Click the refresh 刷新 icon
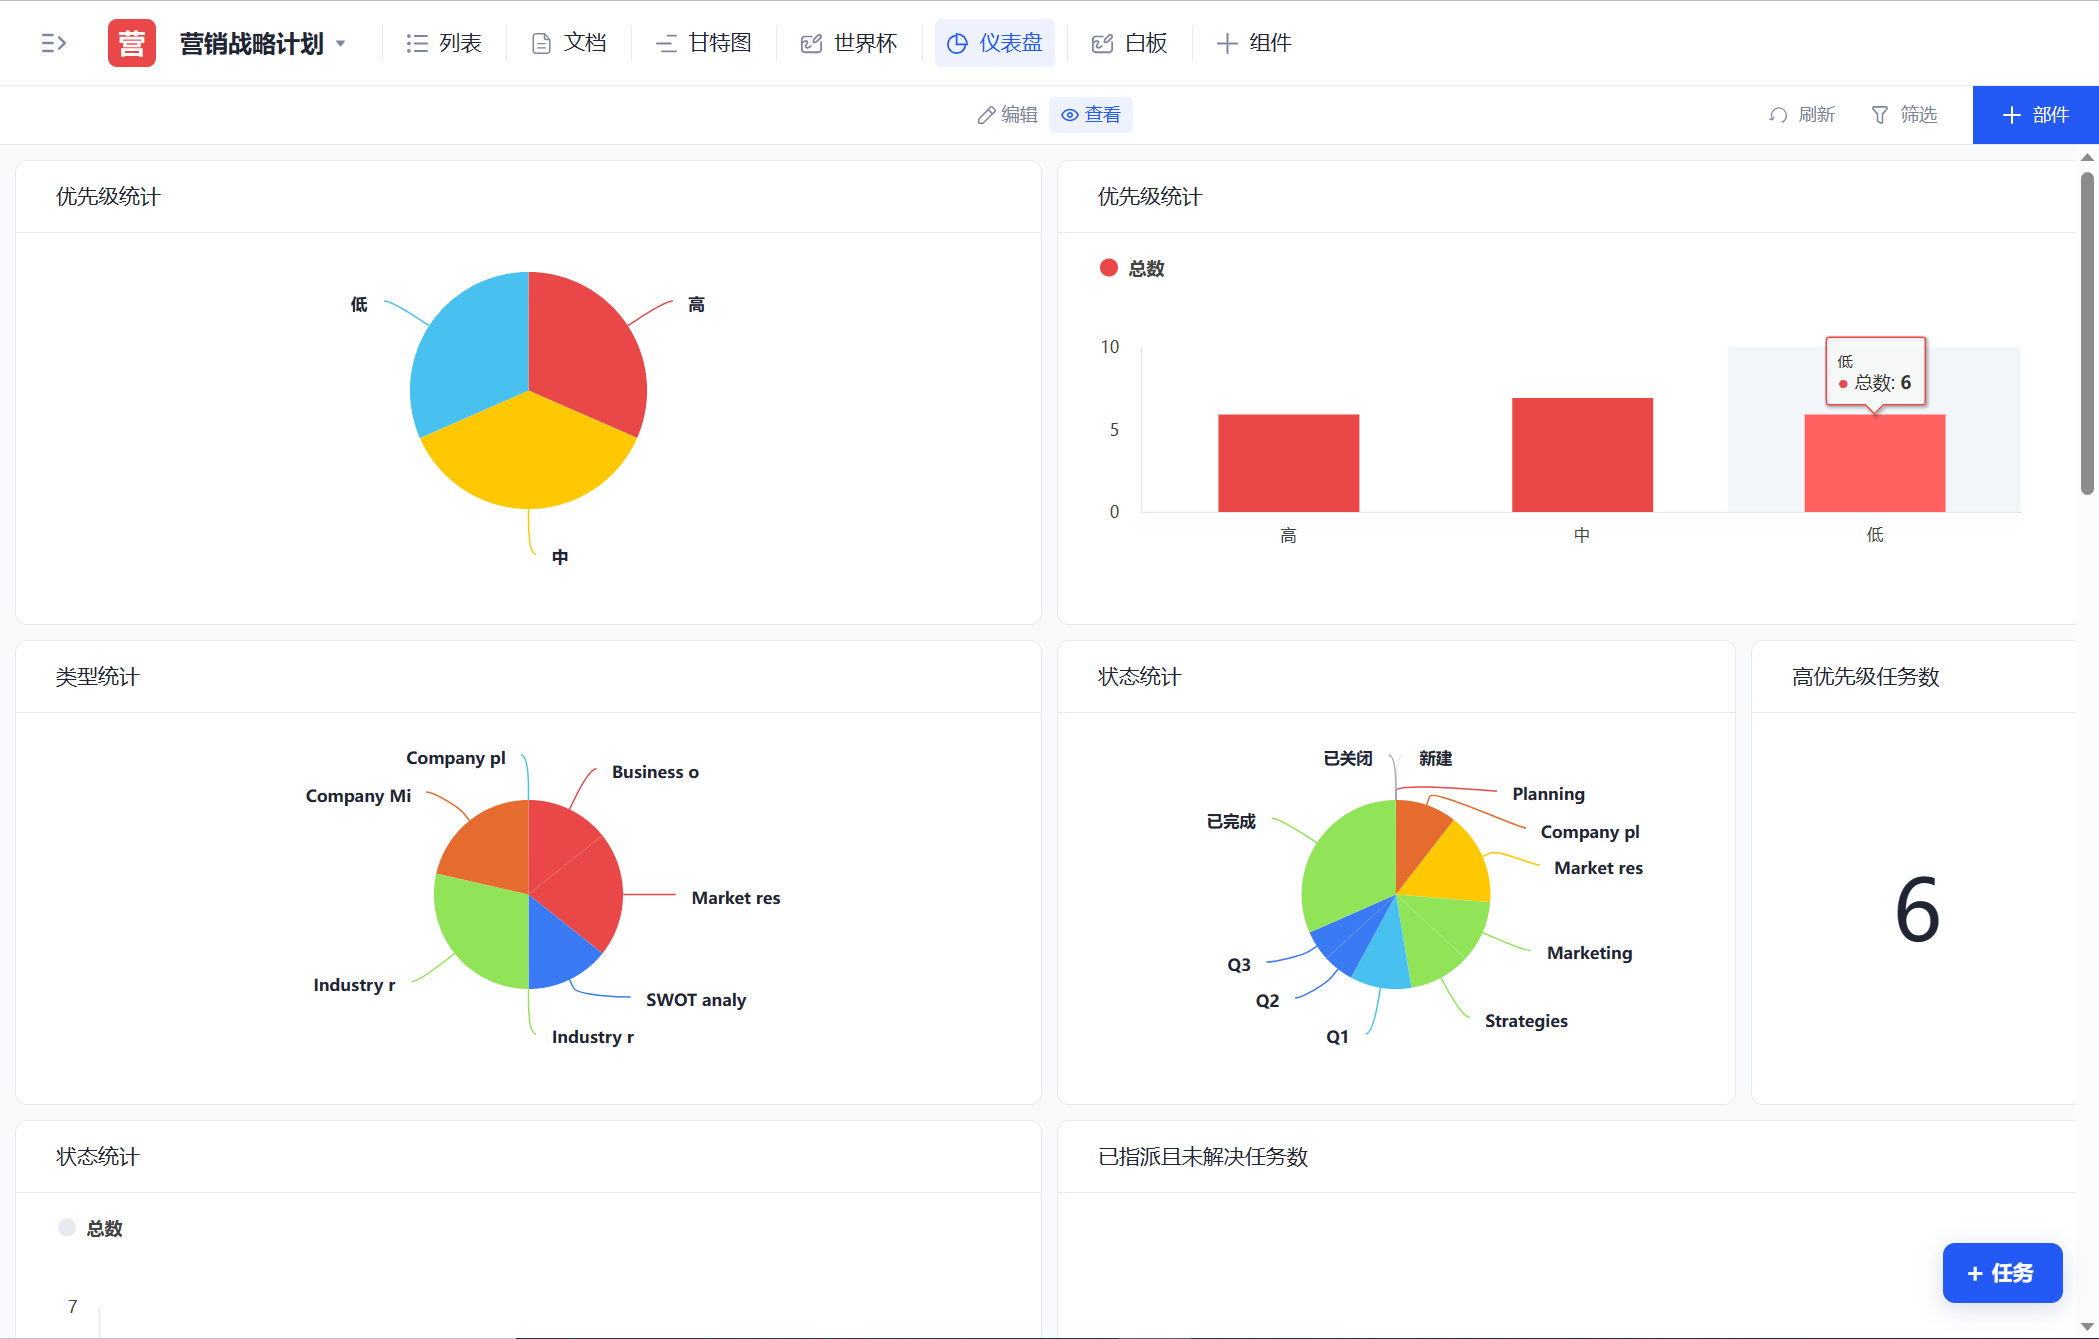Screen dimensions: 2099x1339 pos(1777,115)
